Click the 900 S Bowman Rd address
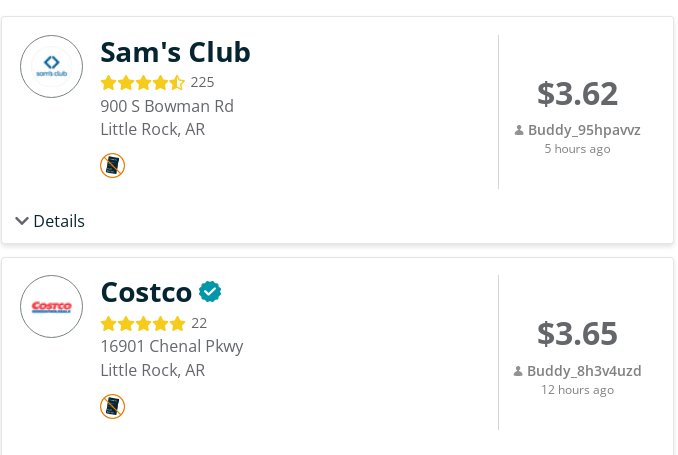Viewport: 678px width, 455px height. (167, 106)
